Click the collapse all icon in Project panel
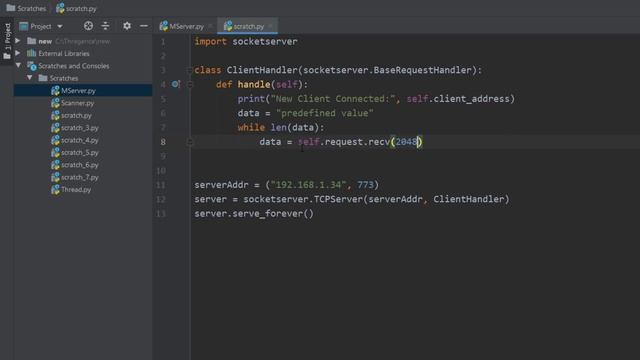Screen dimensions: 640x360 105,26
